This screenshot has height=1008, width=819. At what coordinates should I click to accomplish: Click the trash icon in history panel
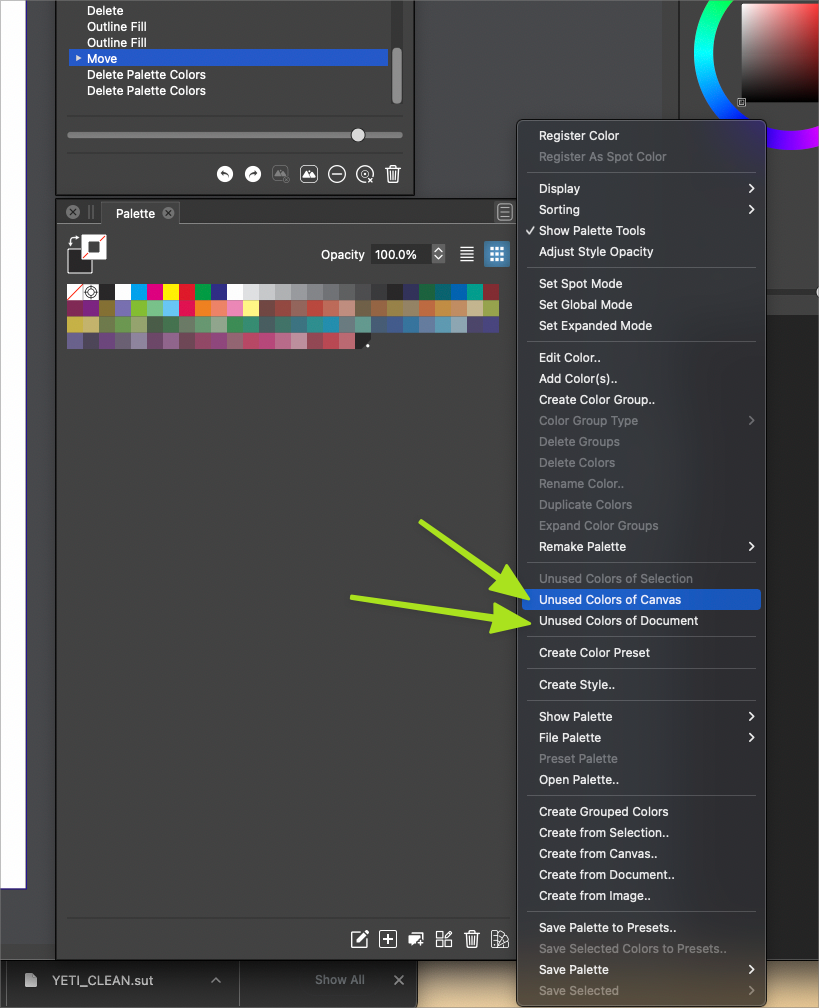[x=393, y=174]
